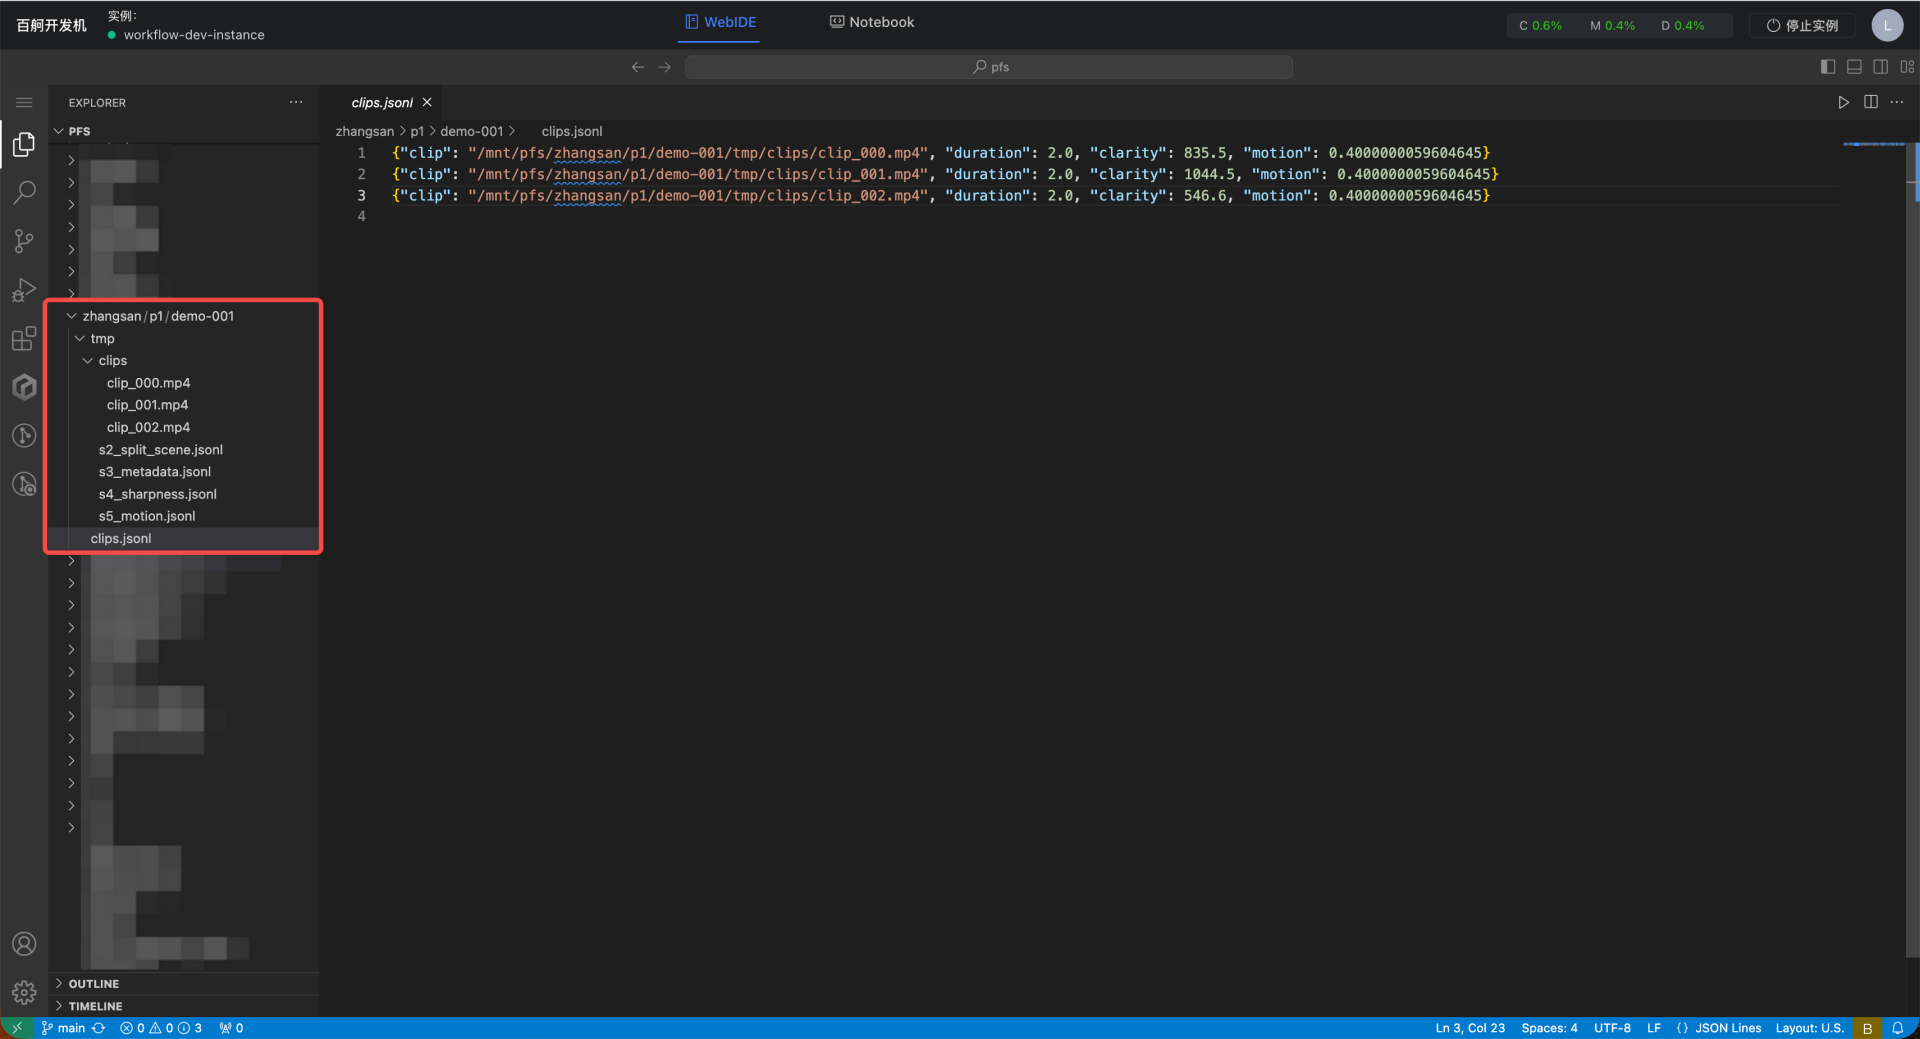Image resolution: width=1920 pixels, height=1039 pixels.
Task: Toggle the secondary side bar layout
Action: [1881, 67]
